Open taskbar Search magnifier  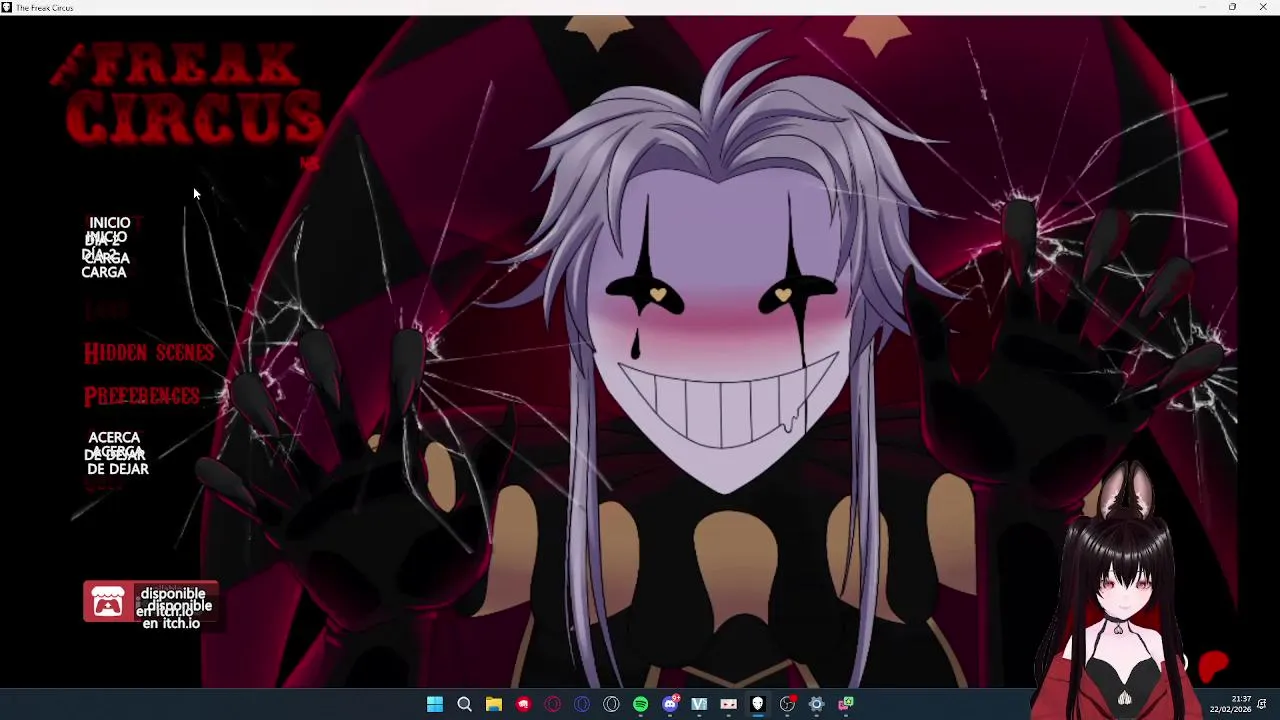(x=464, y=704)
